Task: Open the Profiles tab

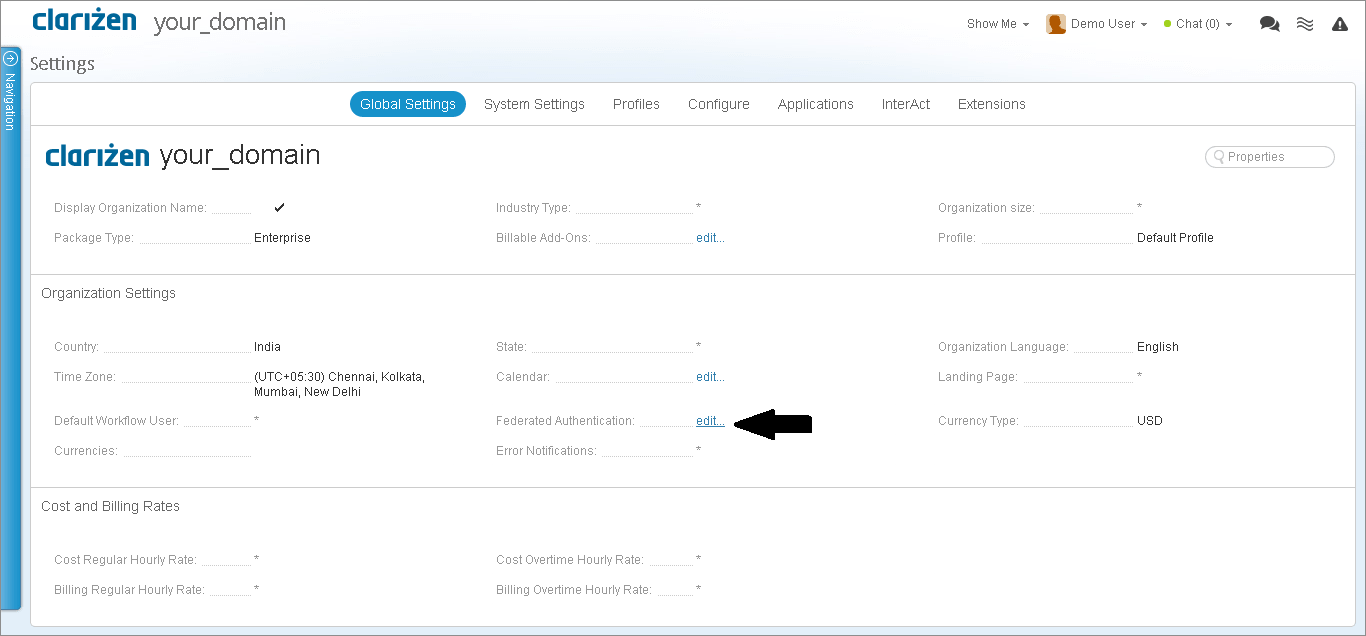Action: [636, 104]
